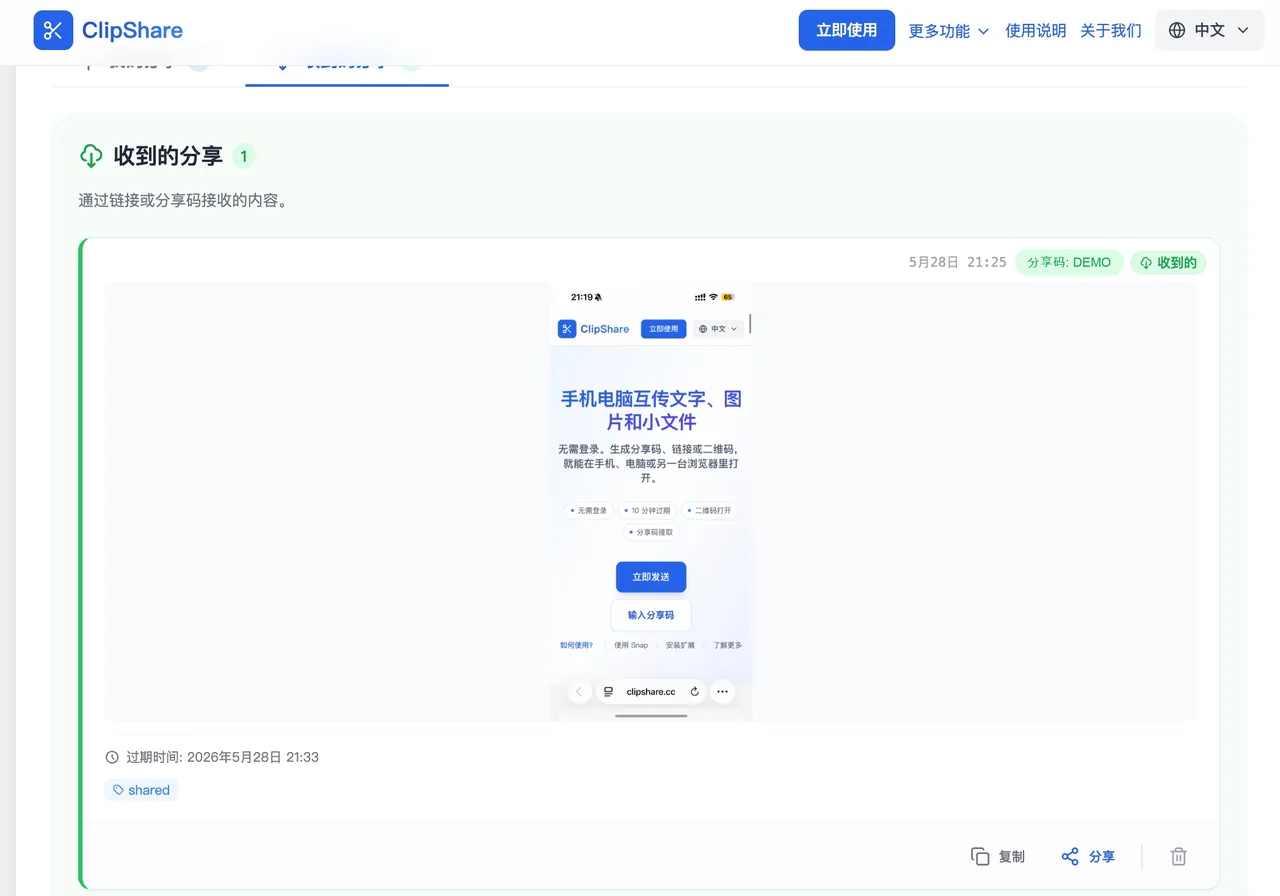Screen dimensions: 1280x896
Task: Open the 关于我们 page
Action: point(1110,31)
